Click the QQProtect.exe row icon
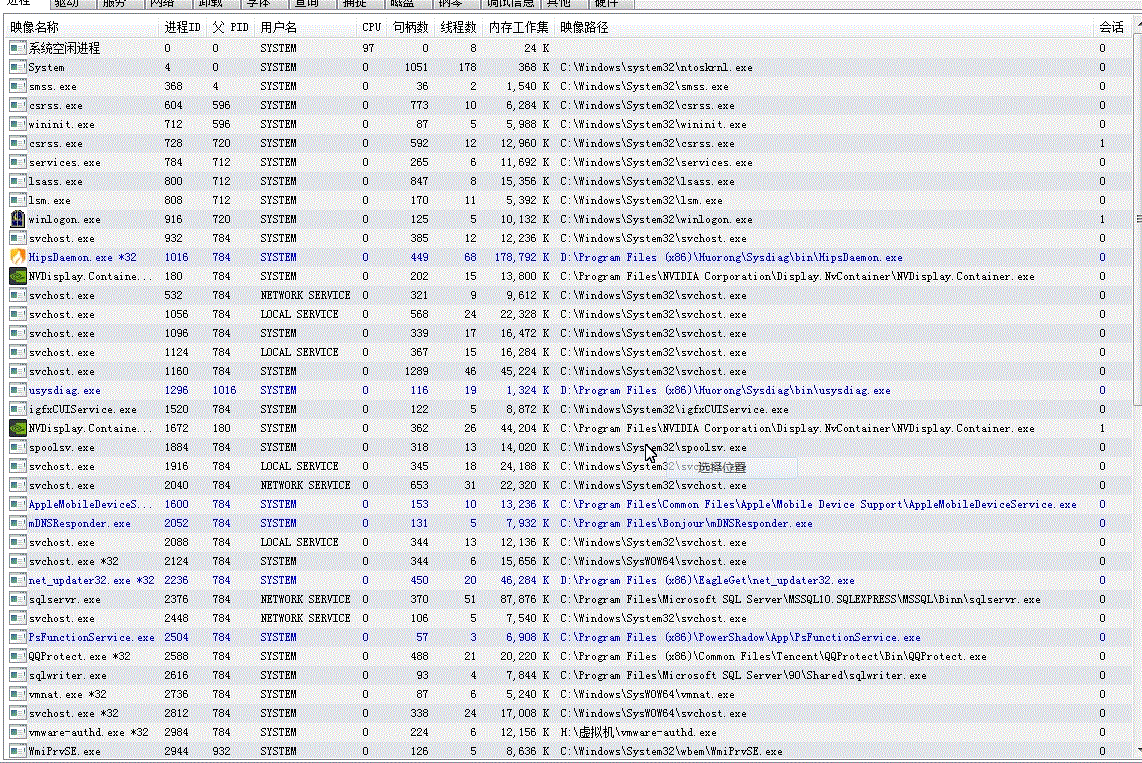Viewport: 1142px width, 763px height. [17, 656]
